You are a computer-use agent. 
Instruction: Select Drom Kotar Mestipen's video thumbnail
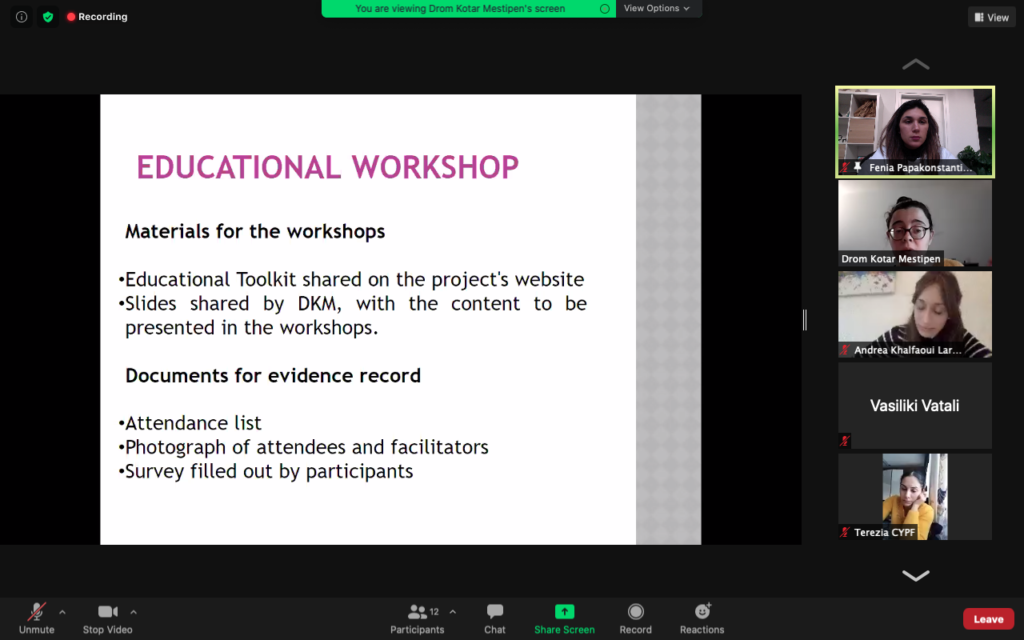[915, 223]
